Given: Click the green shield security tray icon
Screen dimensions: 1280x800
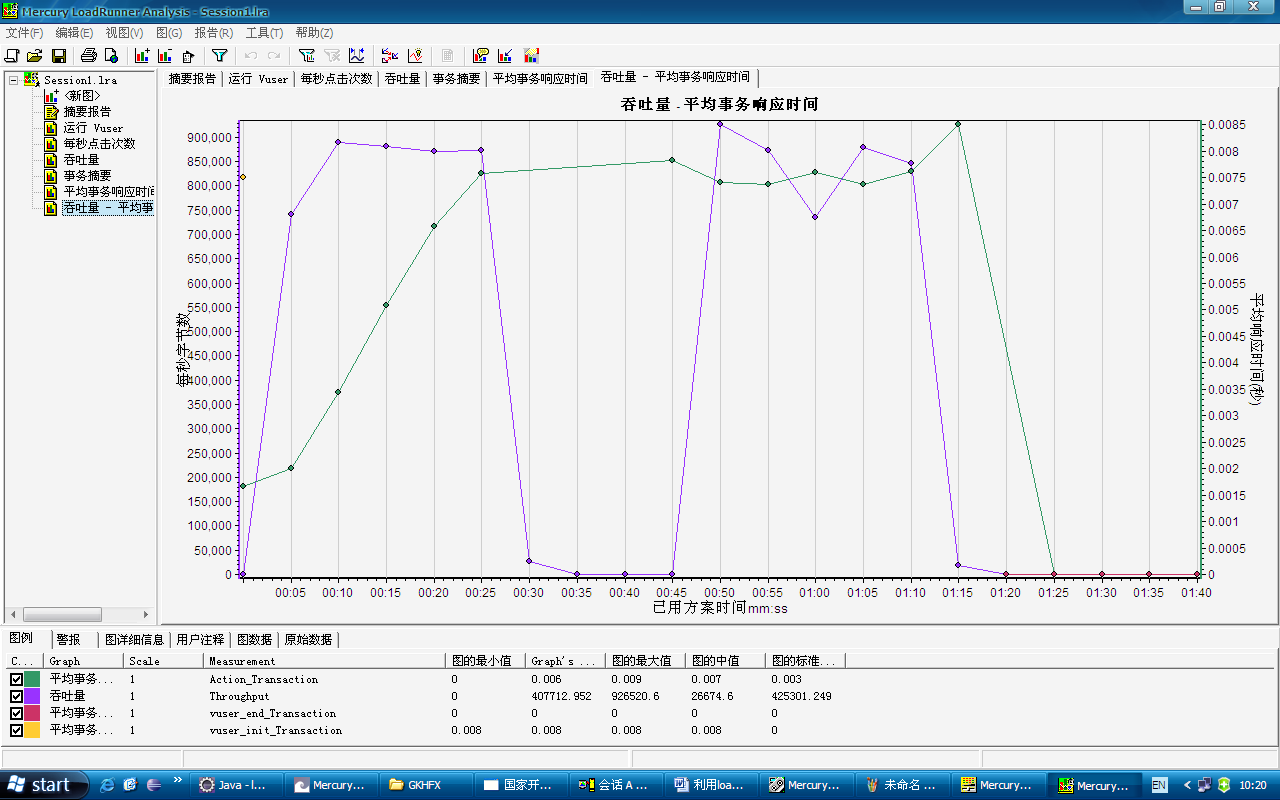Looking at the screenshot, I should point(1225,785).
